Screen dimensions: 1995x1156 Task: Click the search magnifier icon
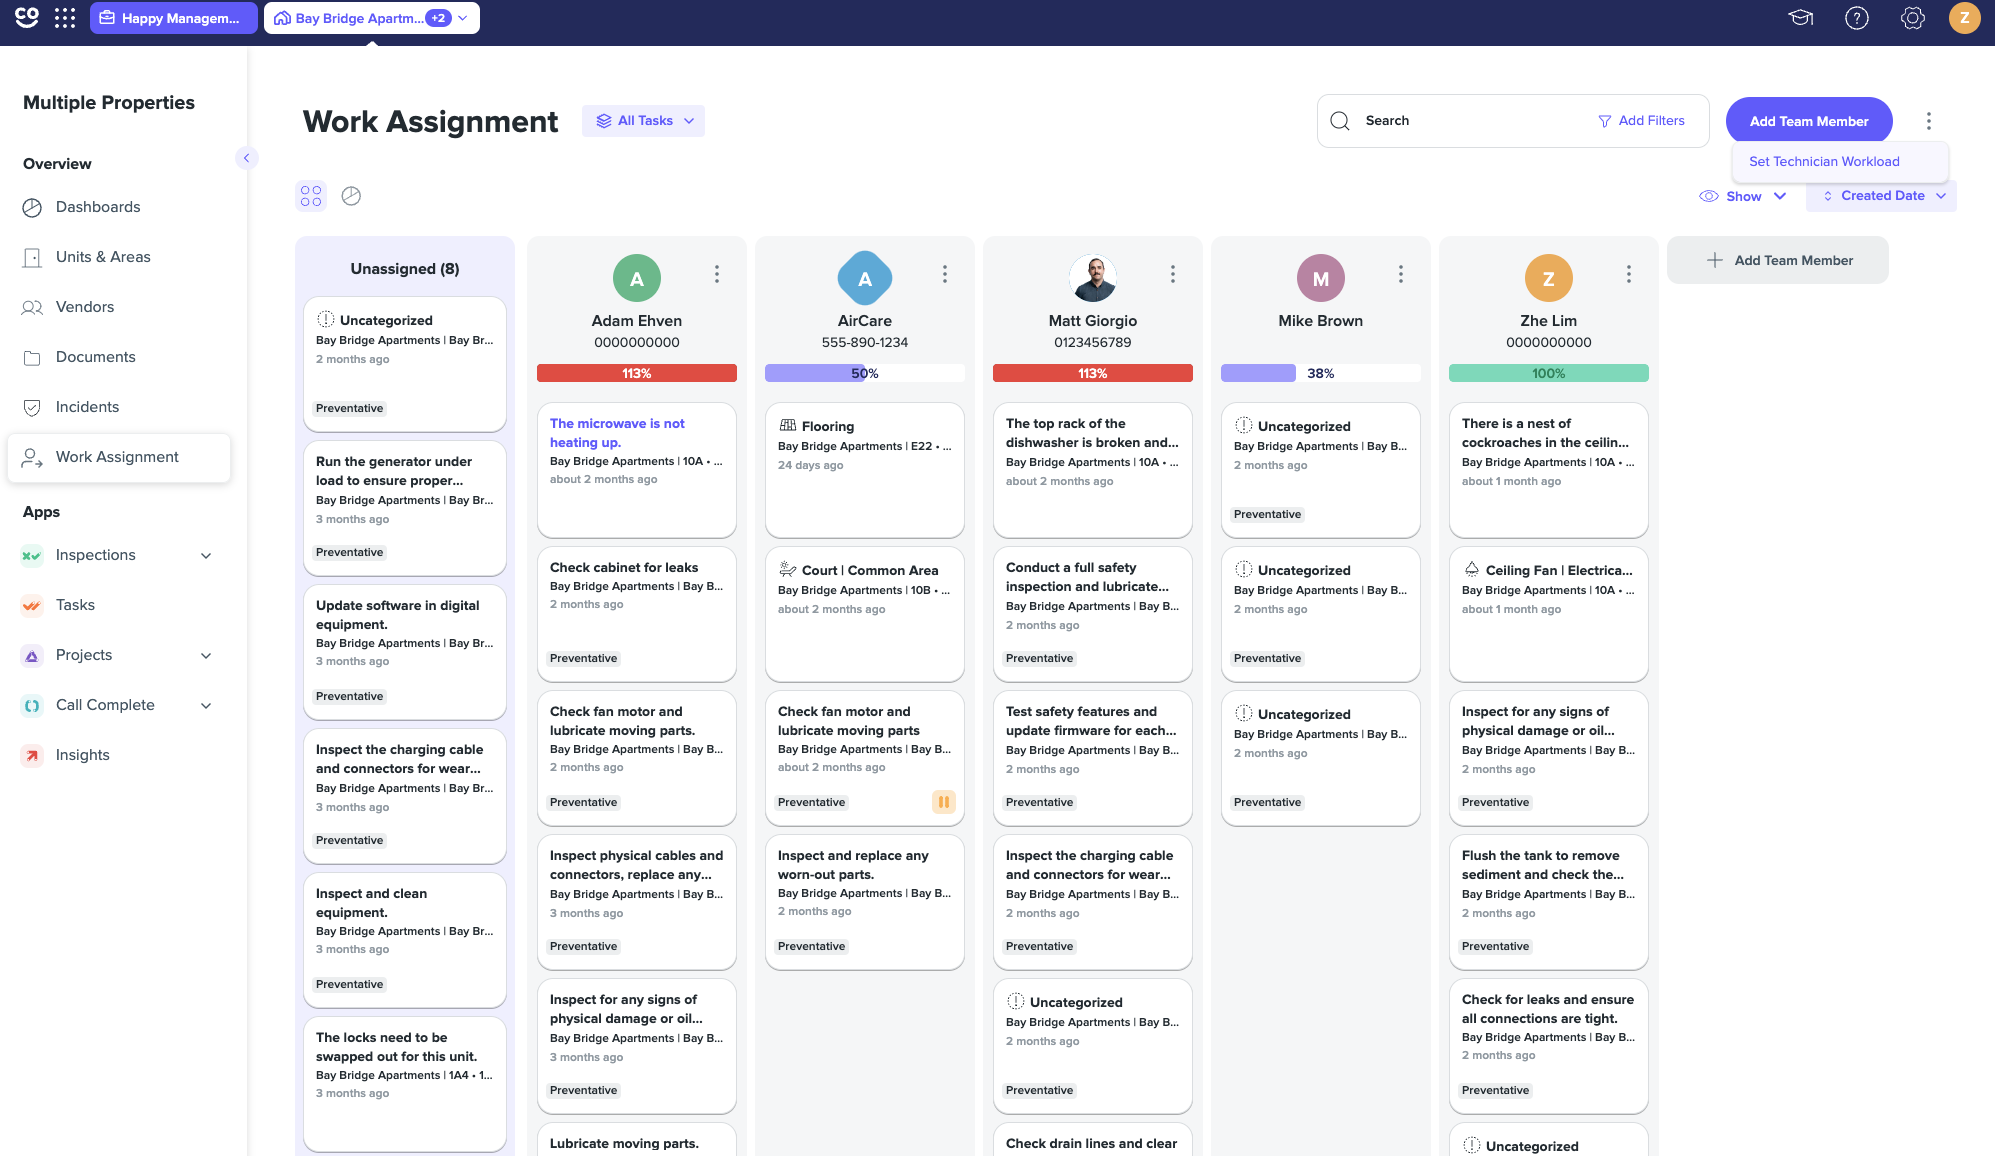pyautogui.click(x=1340, y=121)
